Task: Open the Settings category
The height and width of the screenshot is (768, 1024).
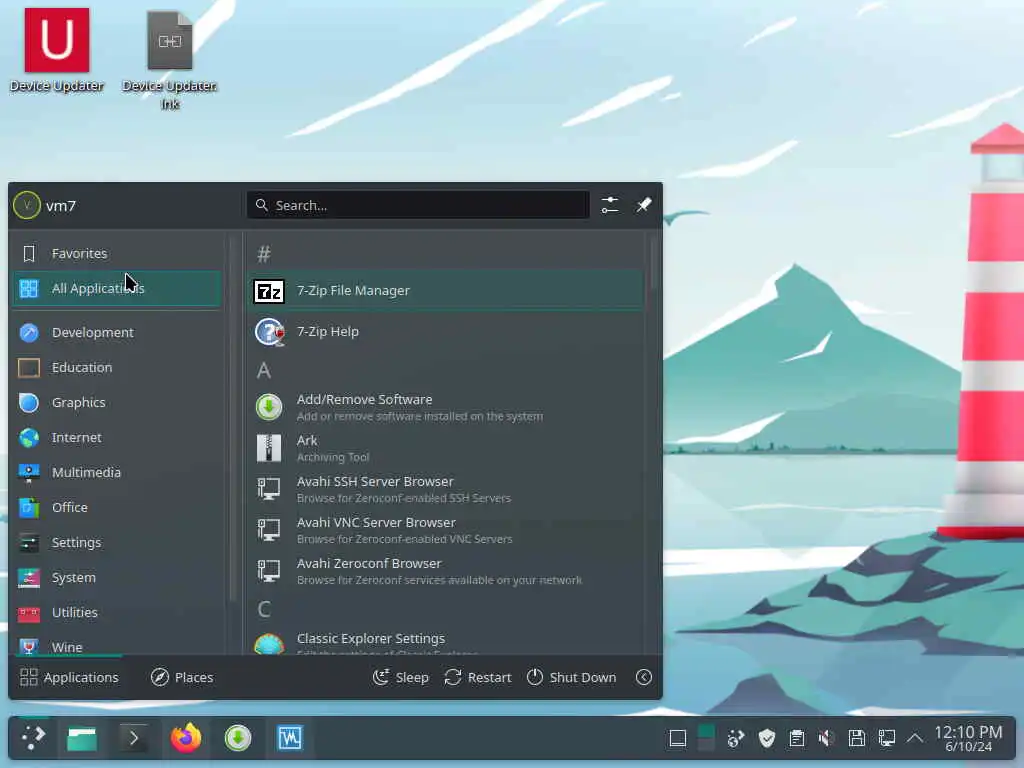Action: click(x=117, y=543)
